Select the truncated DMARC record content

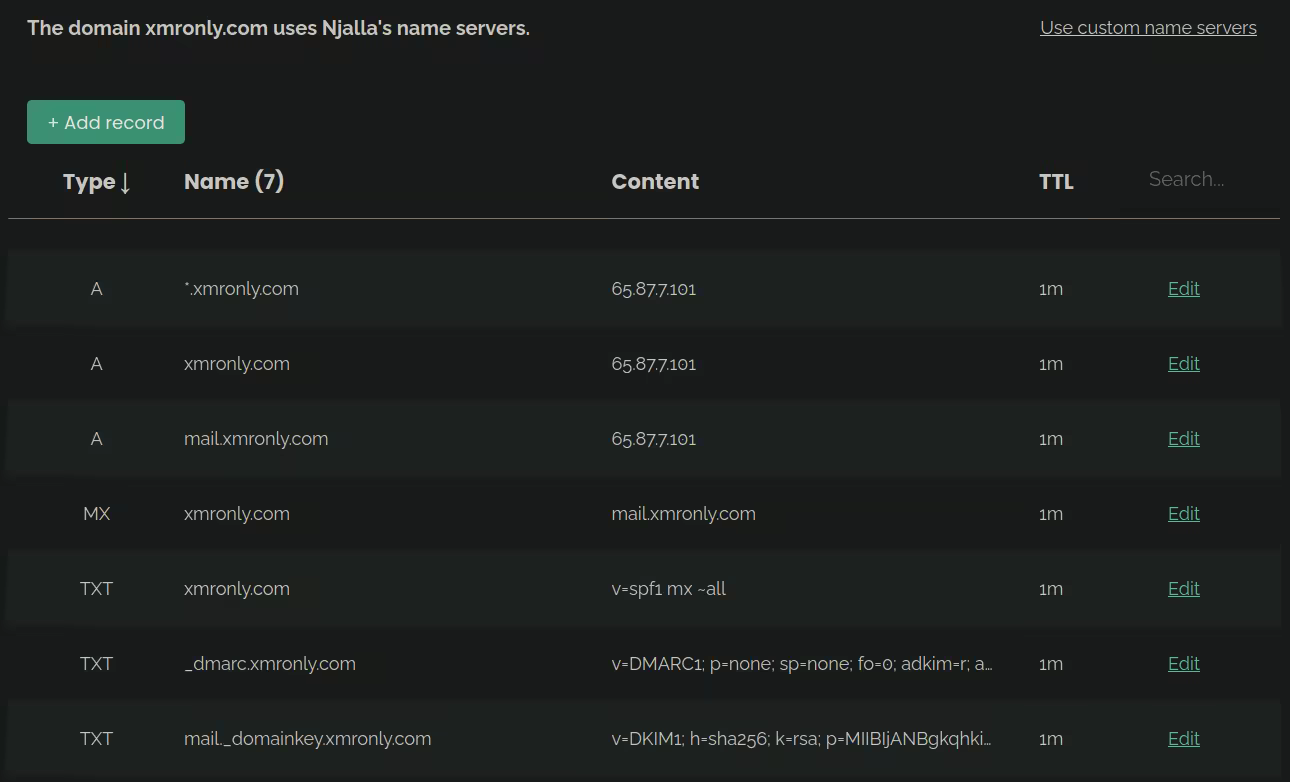coord(801,664)
